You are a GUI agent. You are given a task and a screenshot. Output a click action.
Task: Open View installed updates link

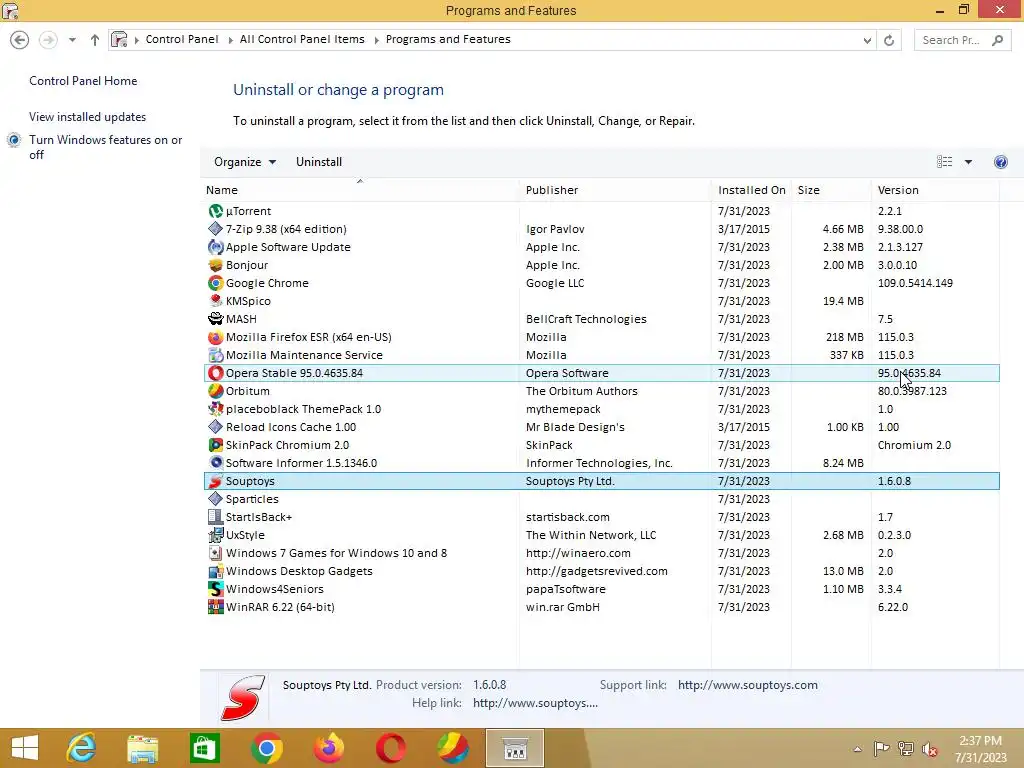(88, 117)
